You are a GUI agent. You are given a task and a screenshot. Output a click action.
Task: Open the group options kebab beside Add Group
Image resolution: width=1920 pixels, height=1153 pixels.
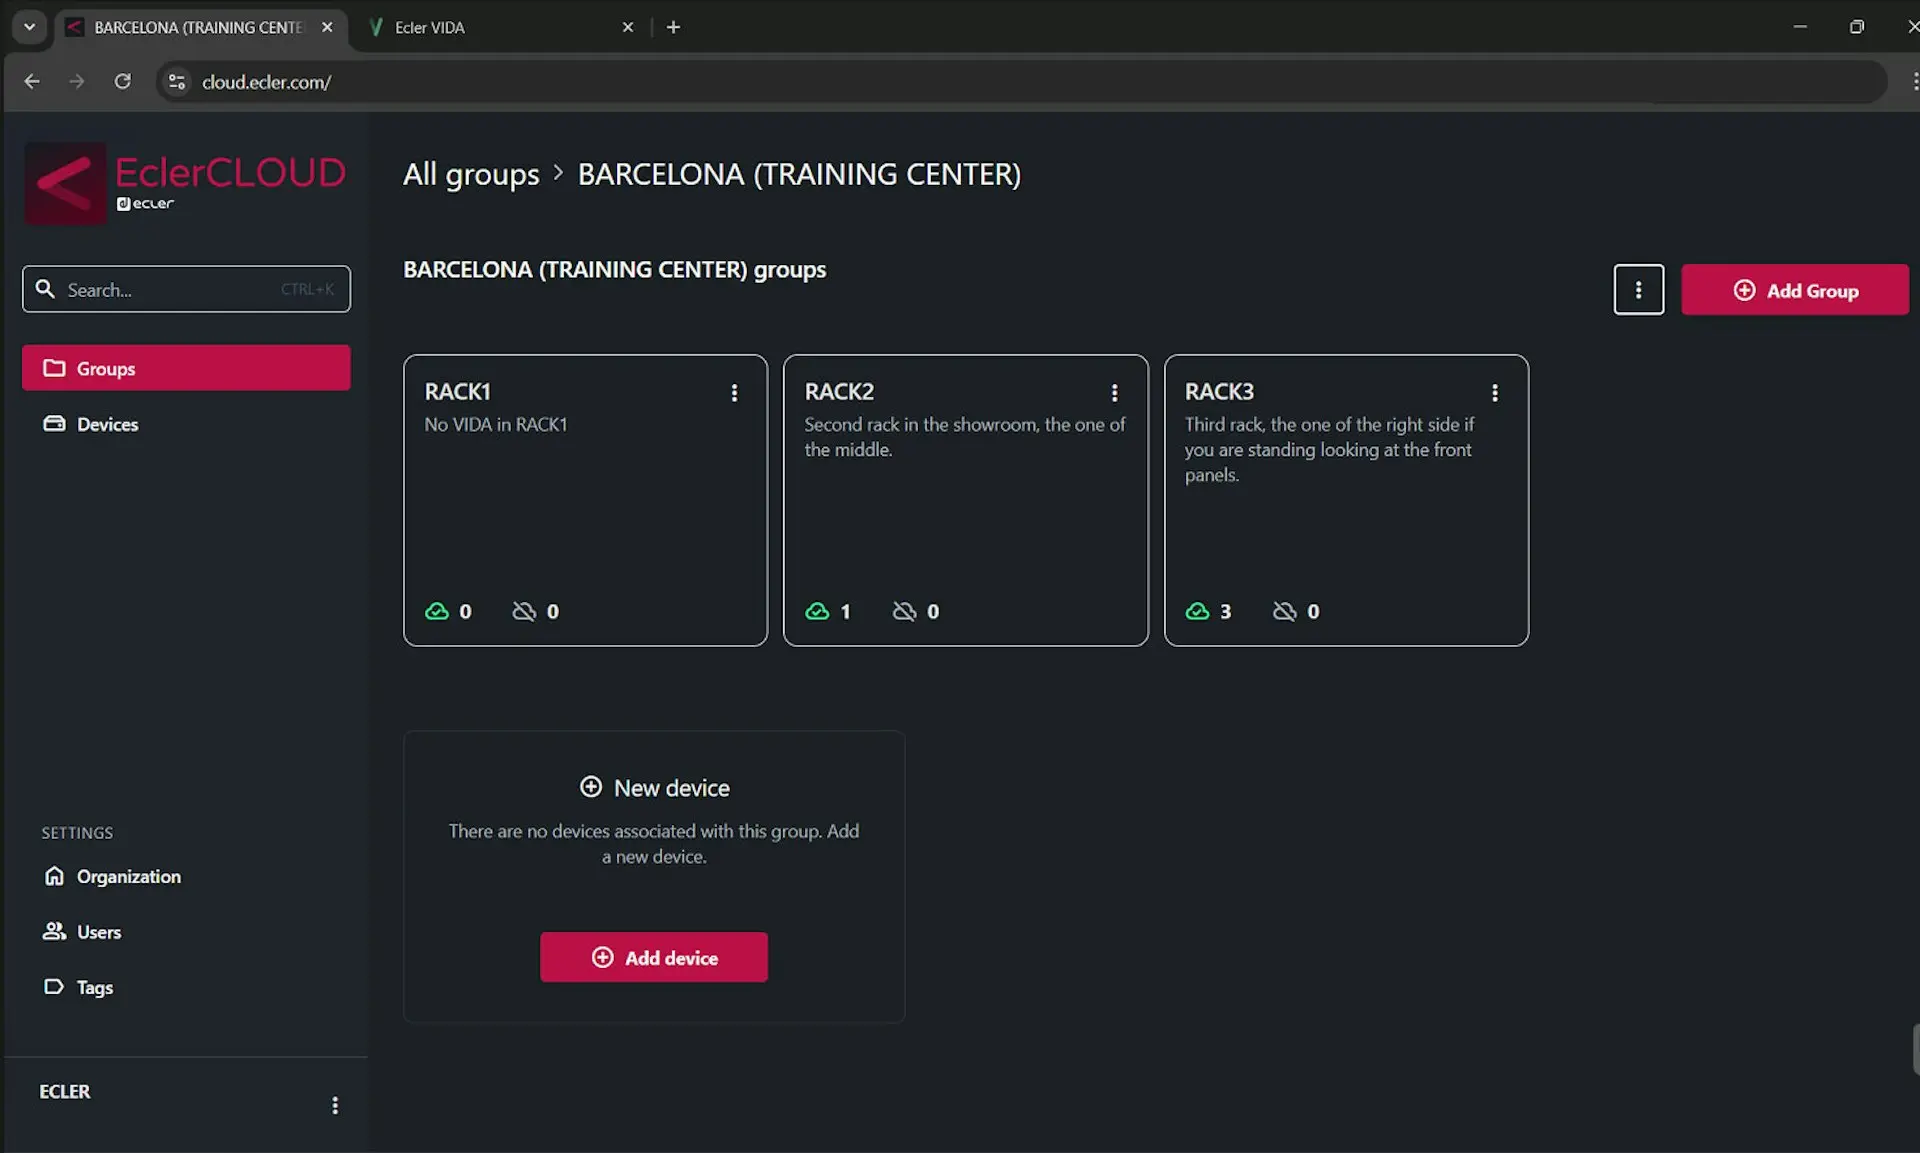(x=1638, y=290)
